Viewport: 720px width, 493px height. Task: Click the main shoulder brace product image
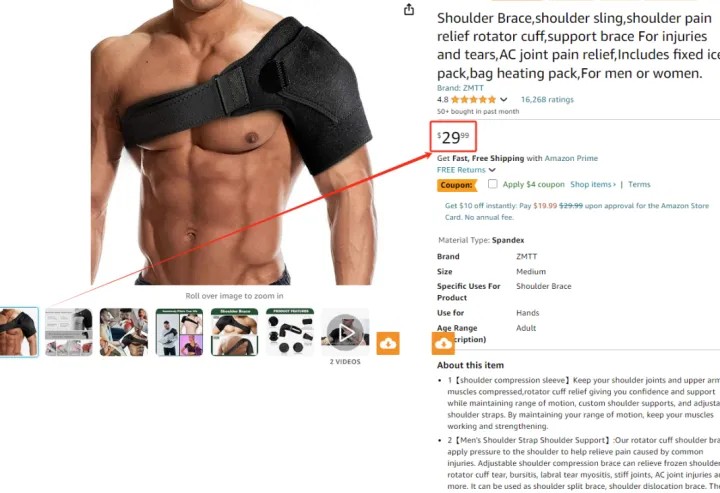pos(232,142)
